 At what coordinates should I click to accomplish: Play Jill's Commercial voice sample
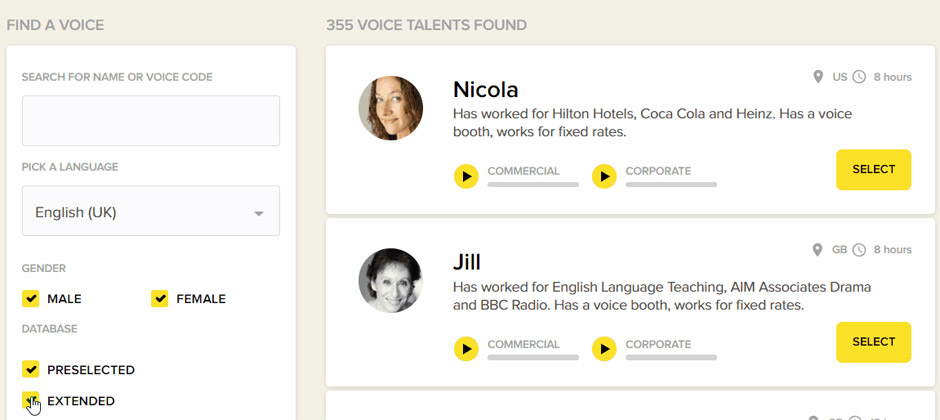click(466, 349)
